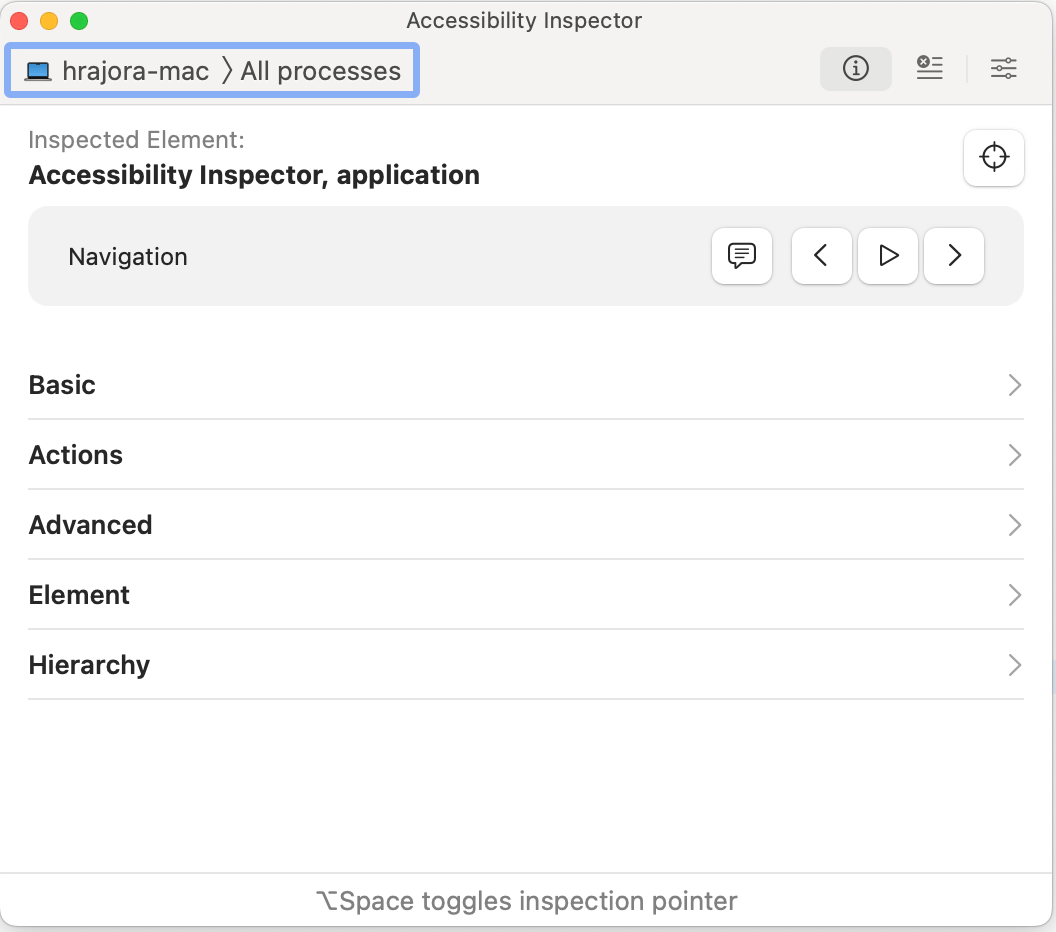
Task: Navigate to the next element
Action: [x=953, y=256]
